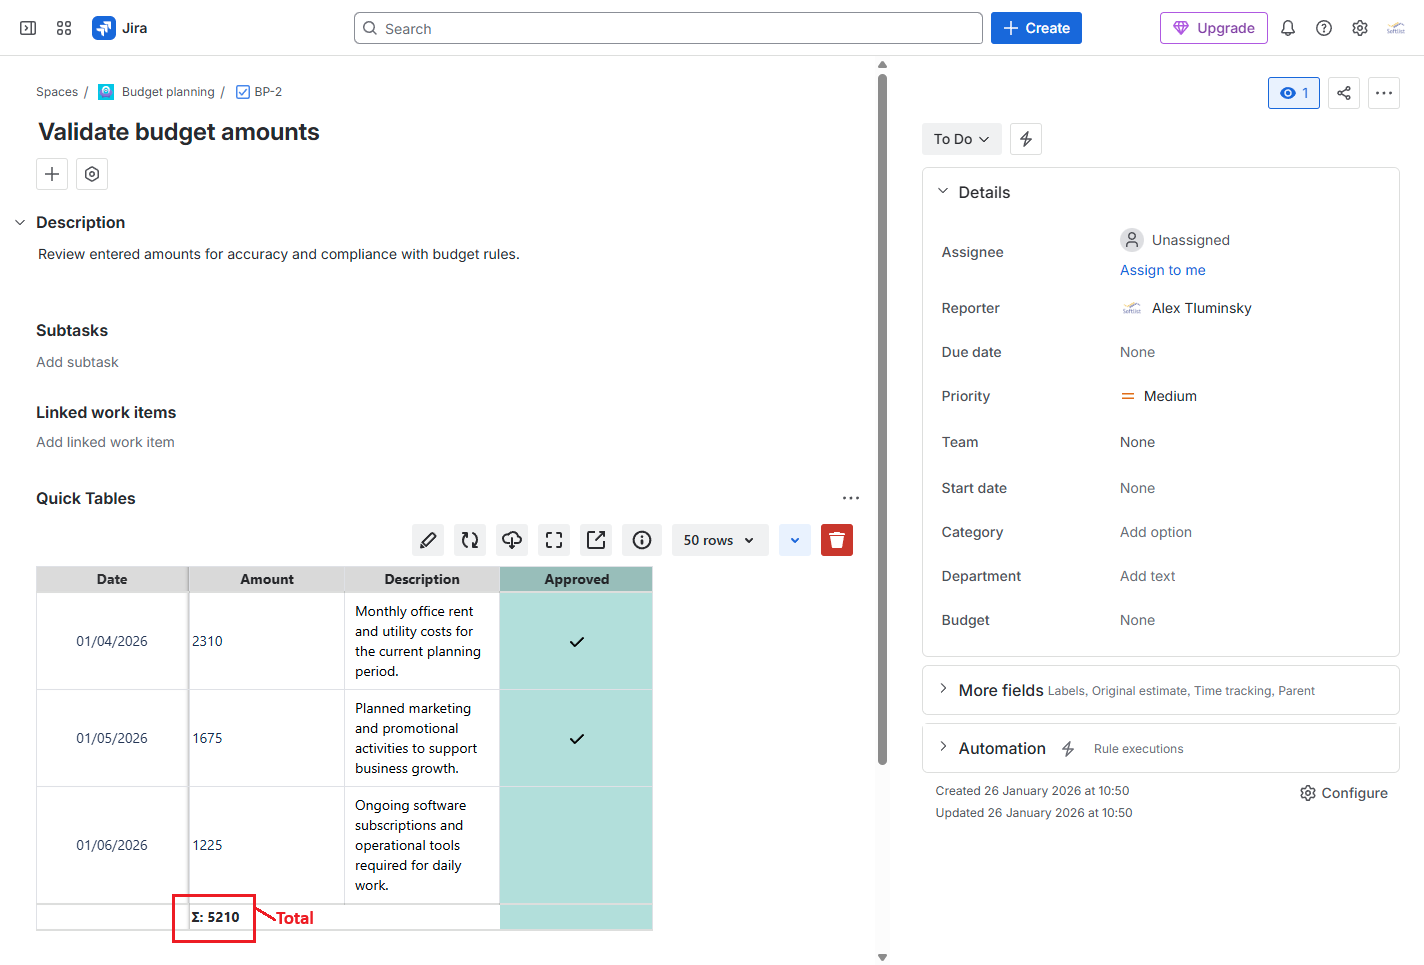Toggle Approved check for 01/05/2026 row
The image size is (1424, 965).
577,739
